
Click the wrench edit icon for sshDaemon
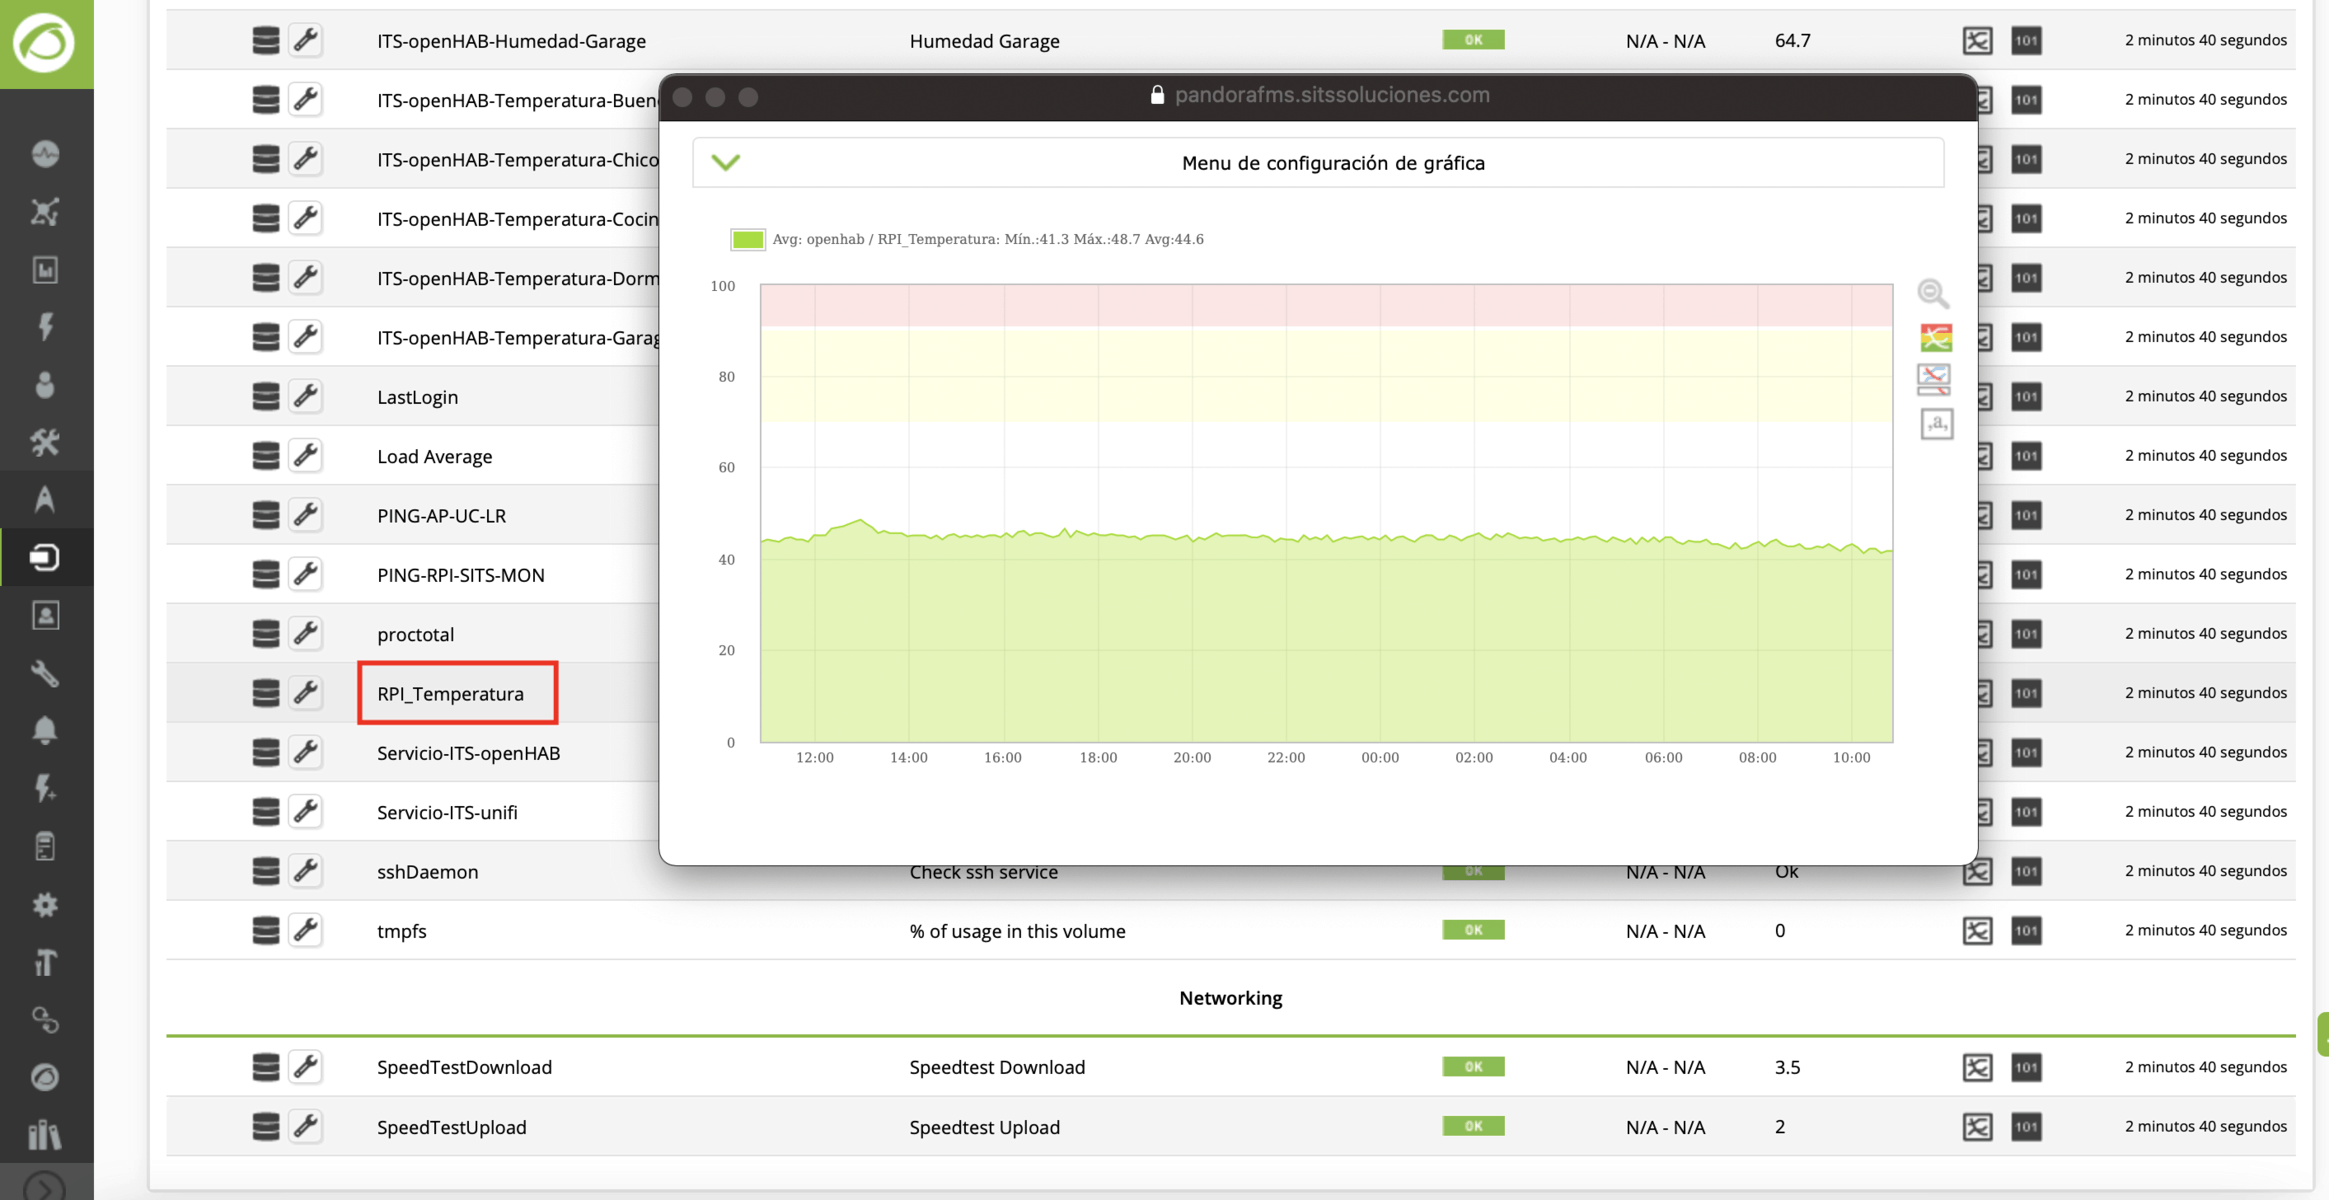point(306,871)
